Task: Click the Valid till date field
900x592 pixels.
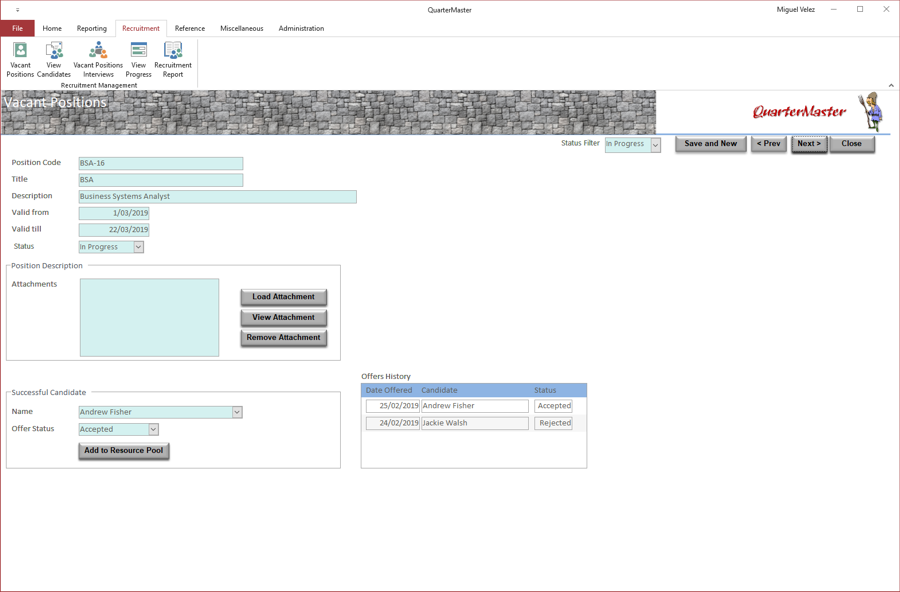Action: pyautogui.click(x=114, y=230)
